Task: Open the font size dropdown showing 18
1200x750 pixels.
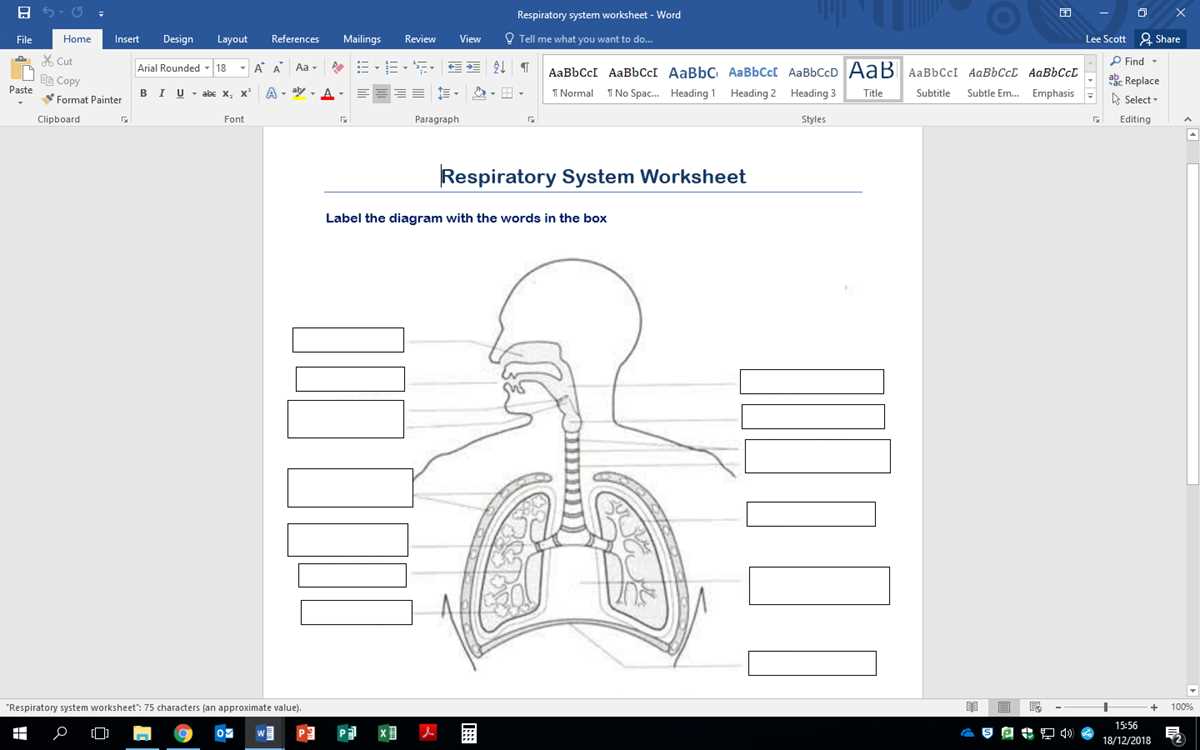Action: click(x=243, y=68)
